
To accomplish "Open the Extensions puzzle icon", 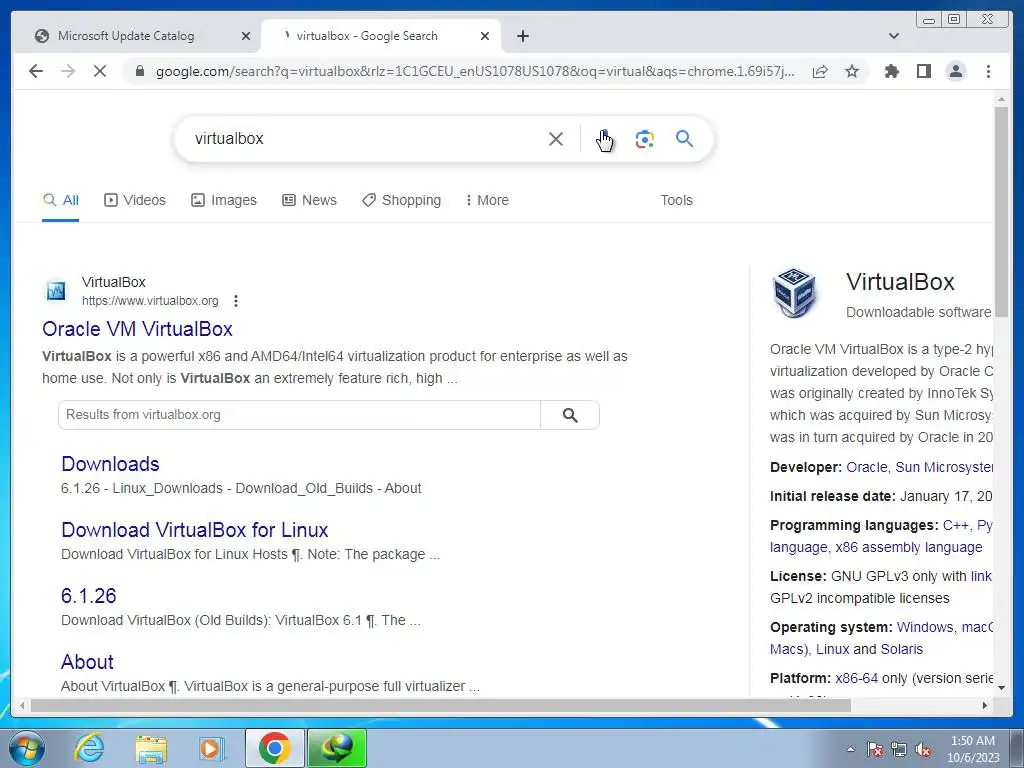I will 891,71.
